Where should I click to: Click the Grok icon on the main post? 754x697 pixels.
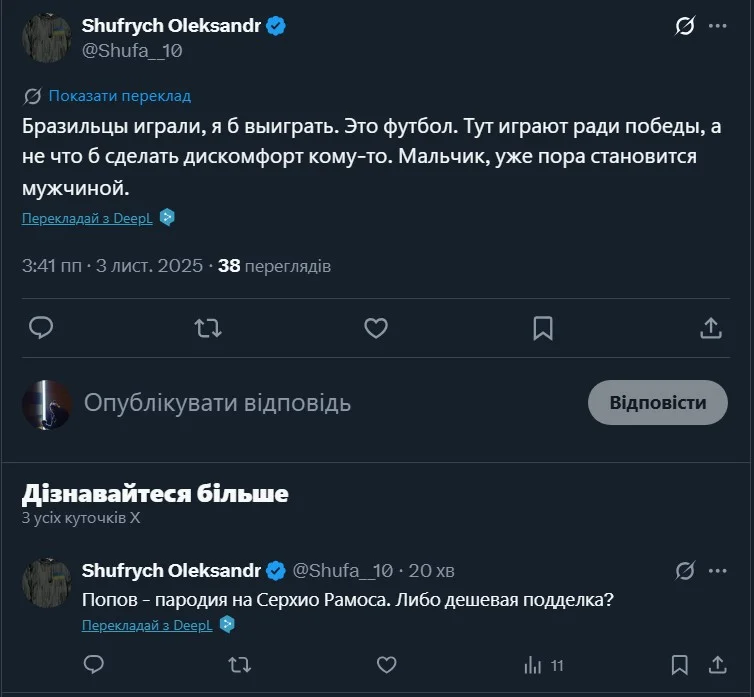pos(685,27)
